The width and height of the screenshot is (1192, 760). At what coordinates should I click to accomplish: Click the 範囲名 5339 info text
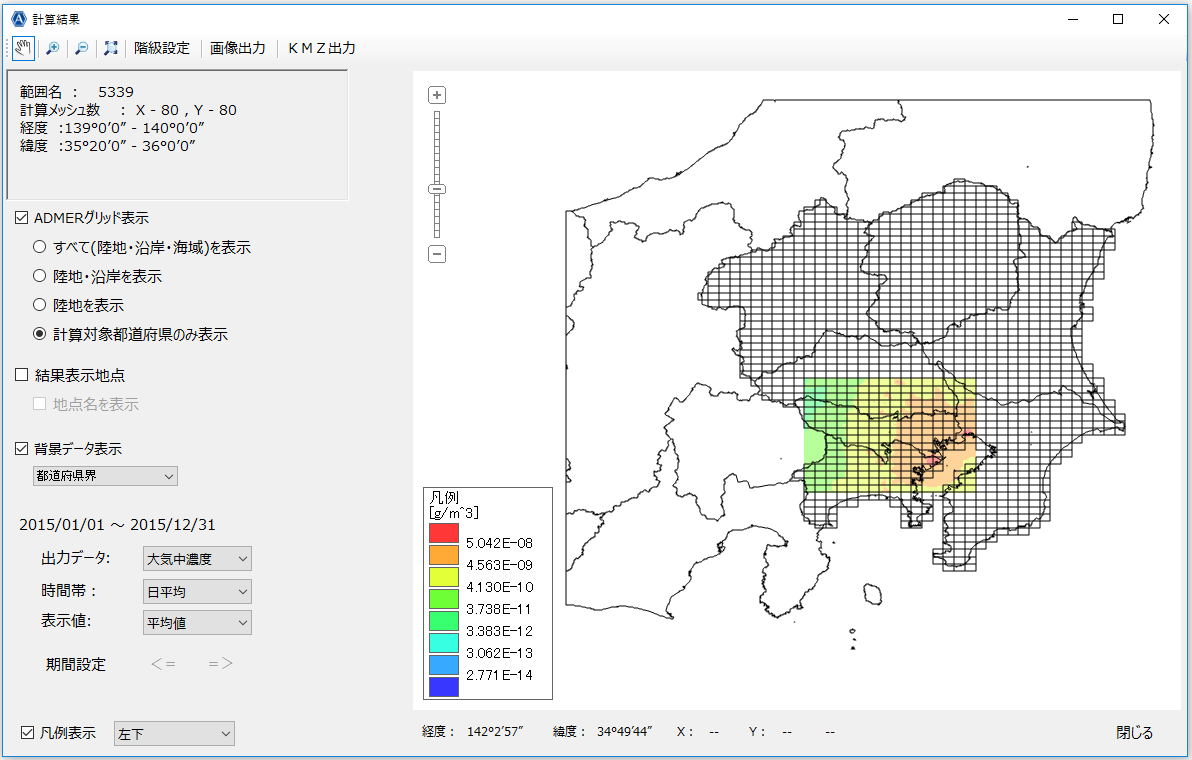[x=77, y=92]
